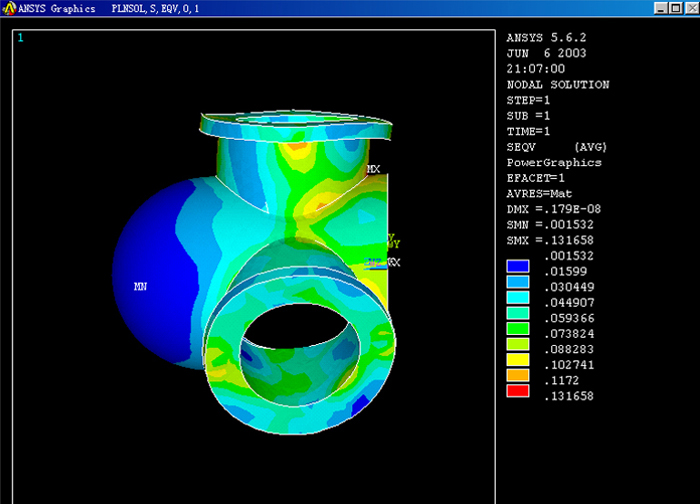Click the legend value .030449
Screen dimensions: 700x504
coord(569,287)
